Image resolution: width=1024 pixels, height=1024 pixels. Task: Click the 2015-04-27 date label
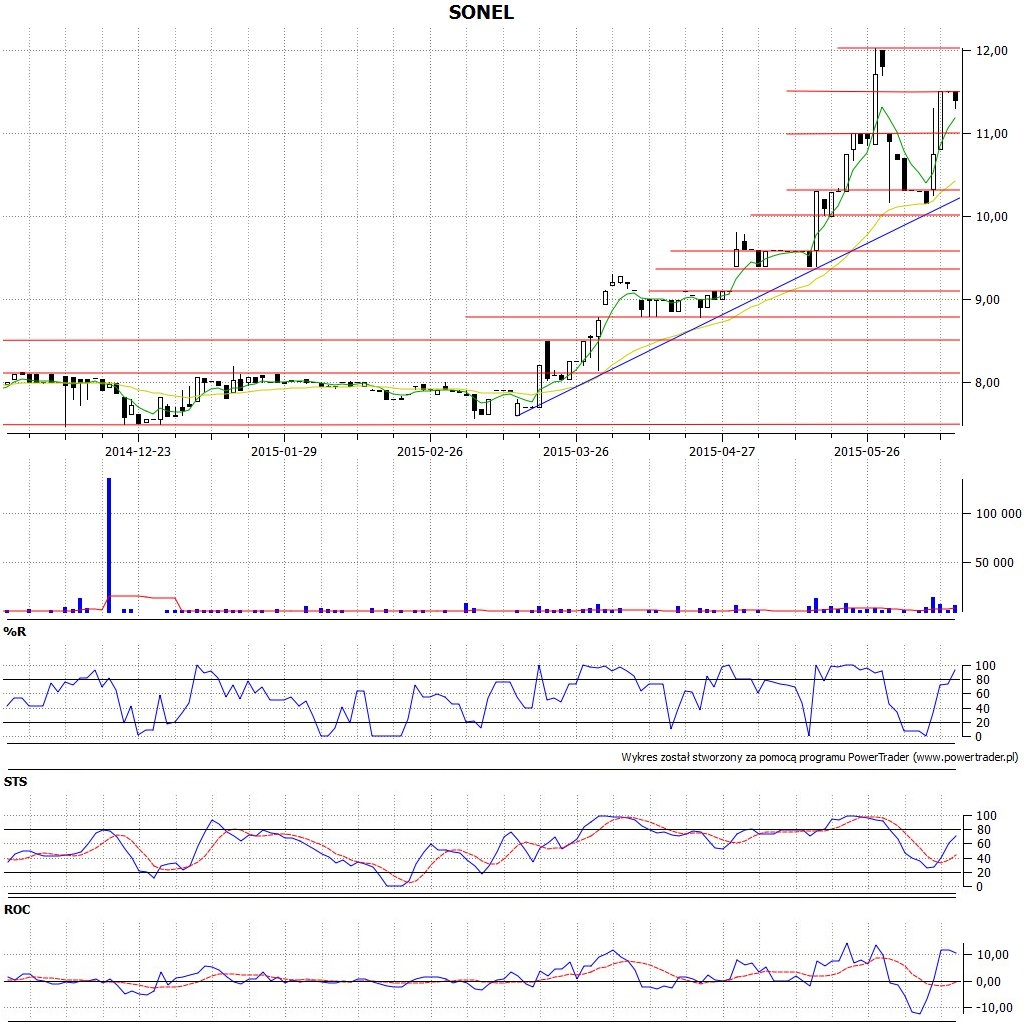click(722, 451)
